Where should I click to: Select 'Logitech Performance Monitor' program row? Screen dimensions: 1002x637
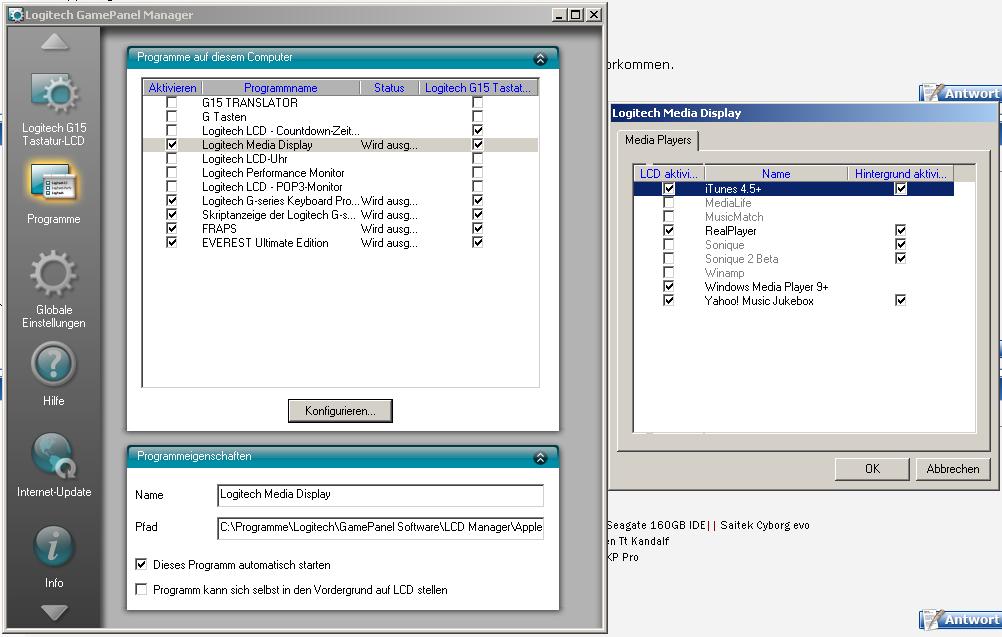tap(341, 173)
